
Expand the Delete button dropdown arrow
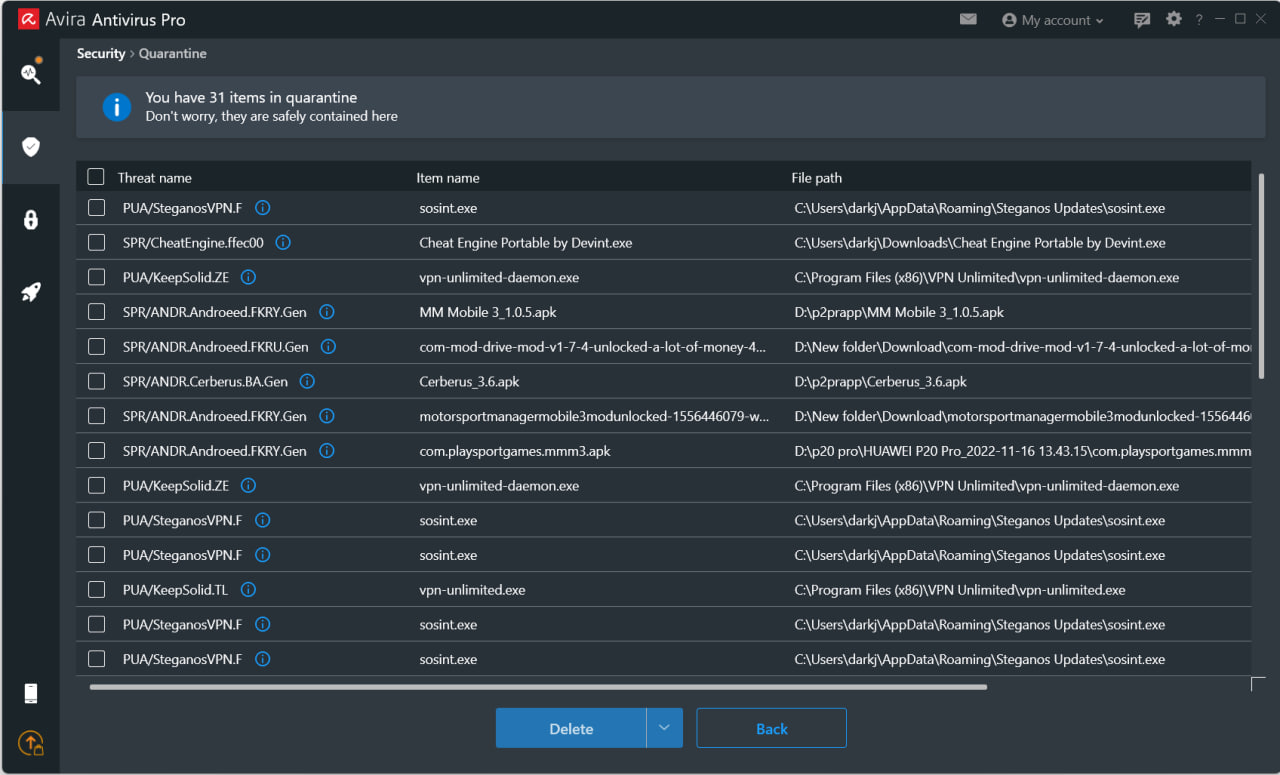tap(664, 728)
